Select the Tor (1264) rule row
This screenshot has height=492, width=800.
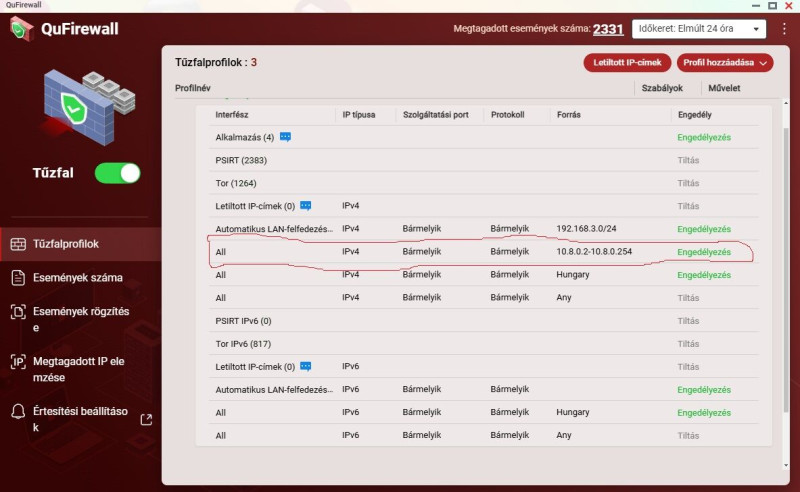point(484,183)
